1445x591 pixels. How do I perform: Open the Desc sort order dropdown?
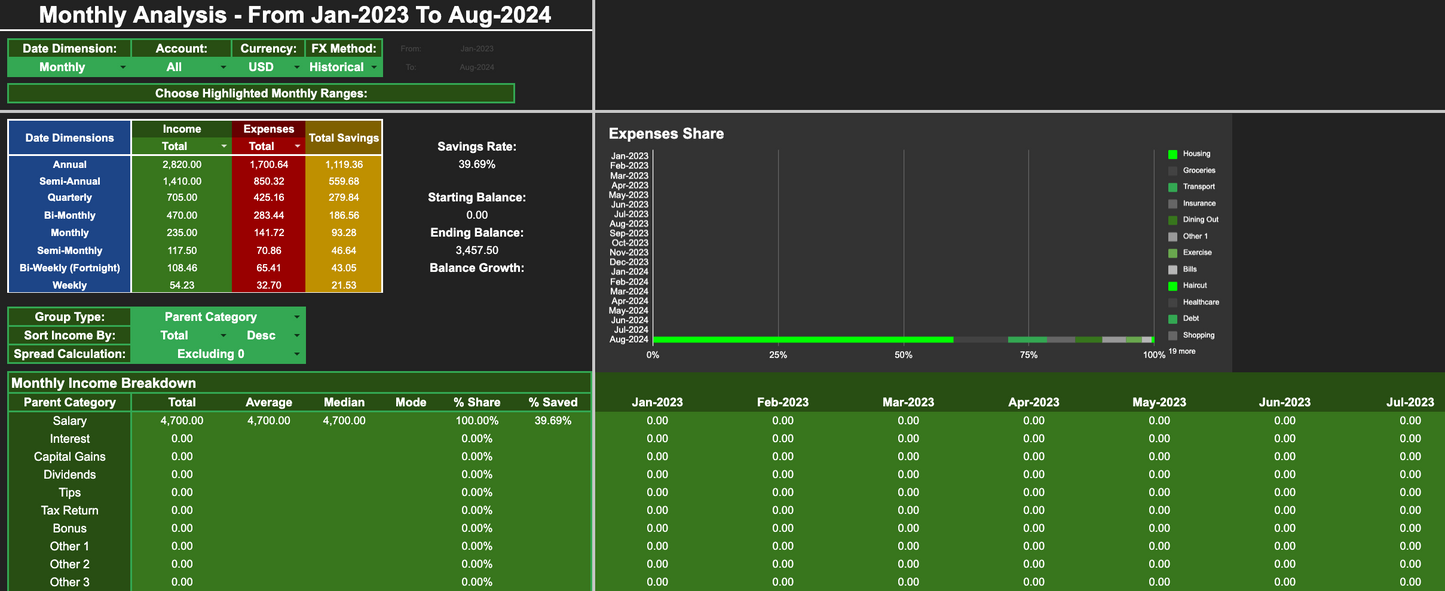268,335
